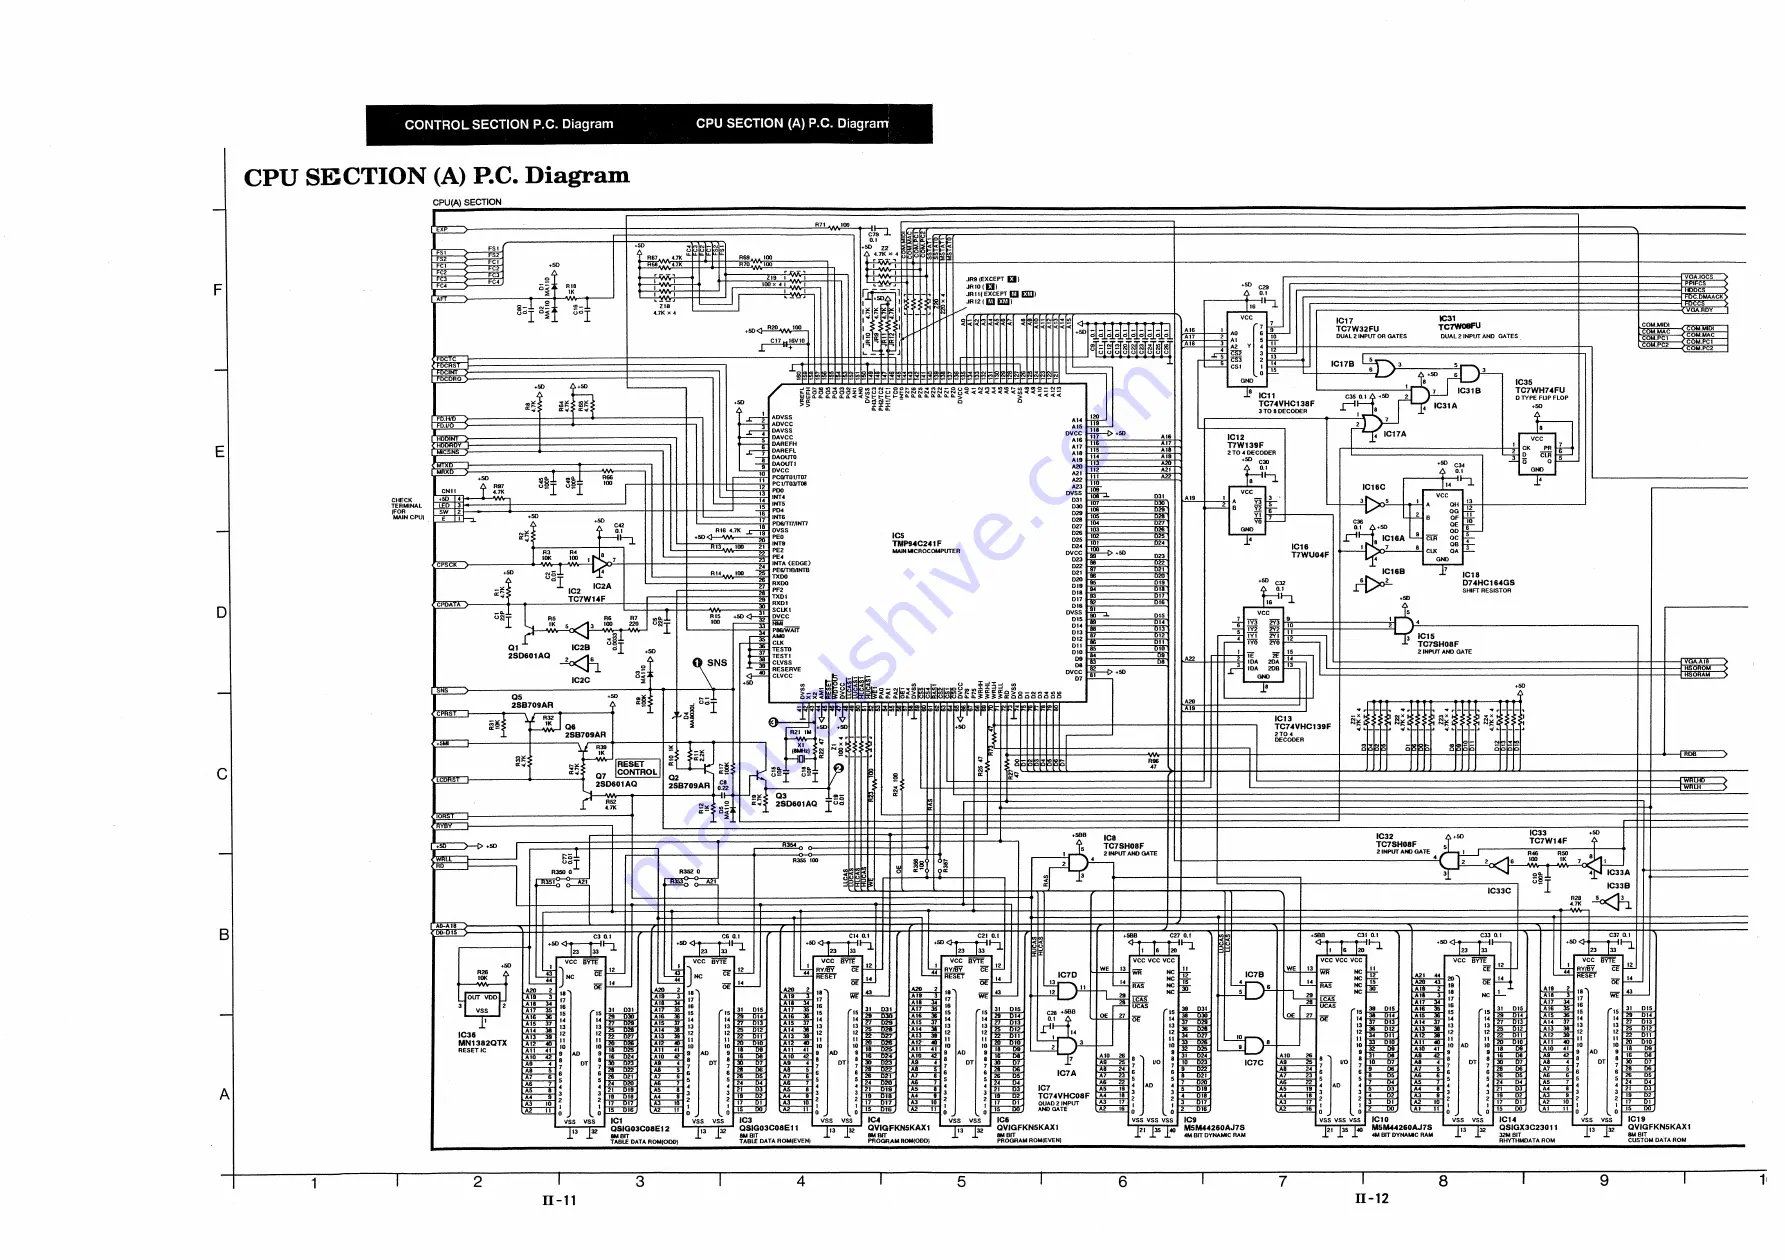The height and width of the screenshot is (1260, 1785).
Task: Select the CPU SECTION (A) tab in black bar
Action: [792, 124]
